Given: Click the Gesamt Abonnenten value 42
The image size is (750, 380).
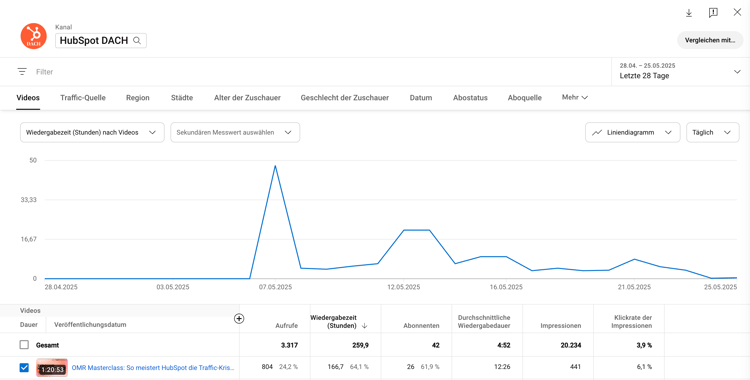Looking at the screenshot, I should (x=435, y=345).
